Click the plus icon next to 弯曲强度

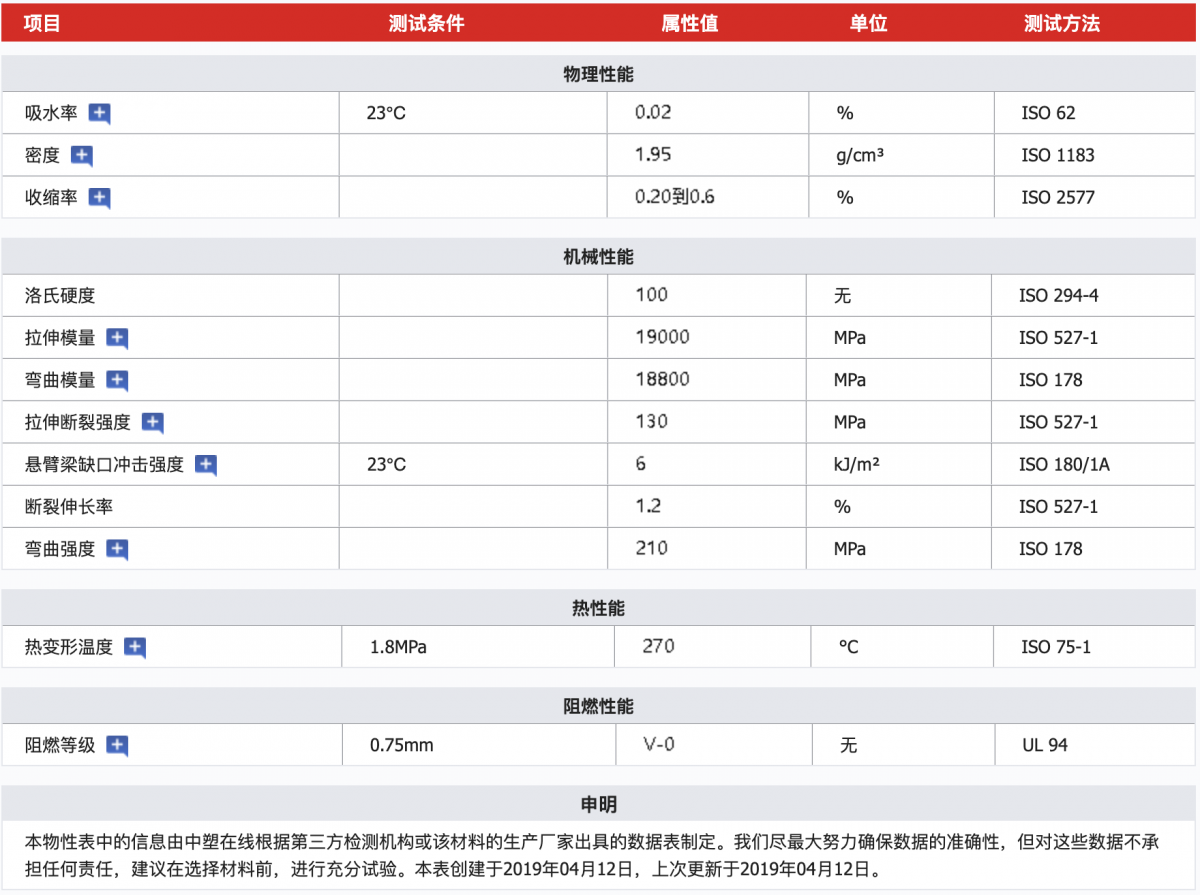click(x=117, y=548)
